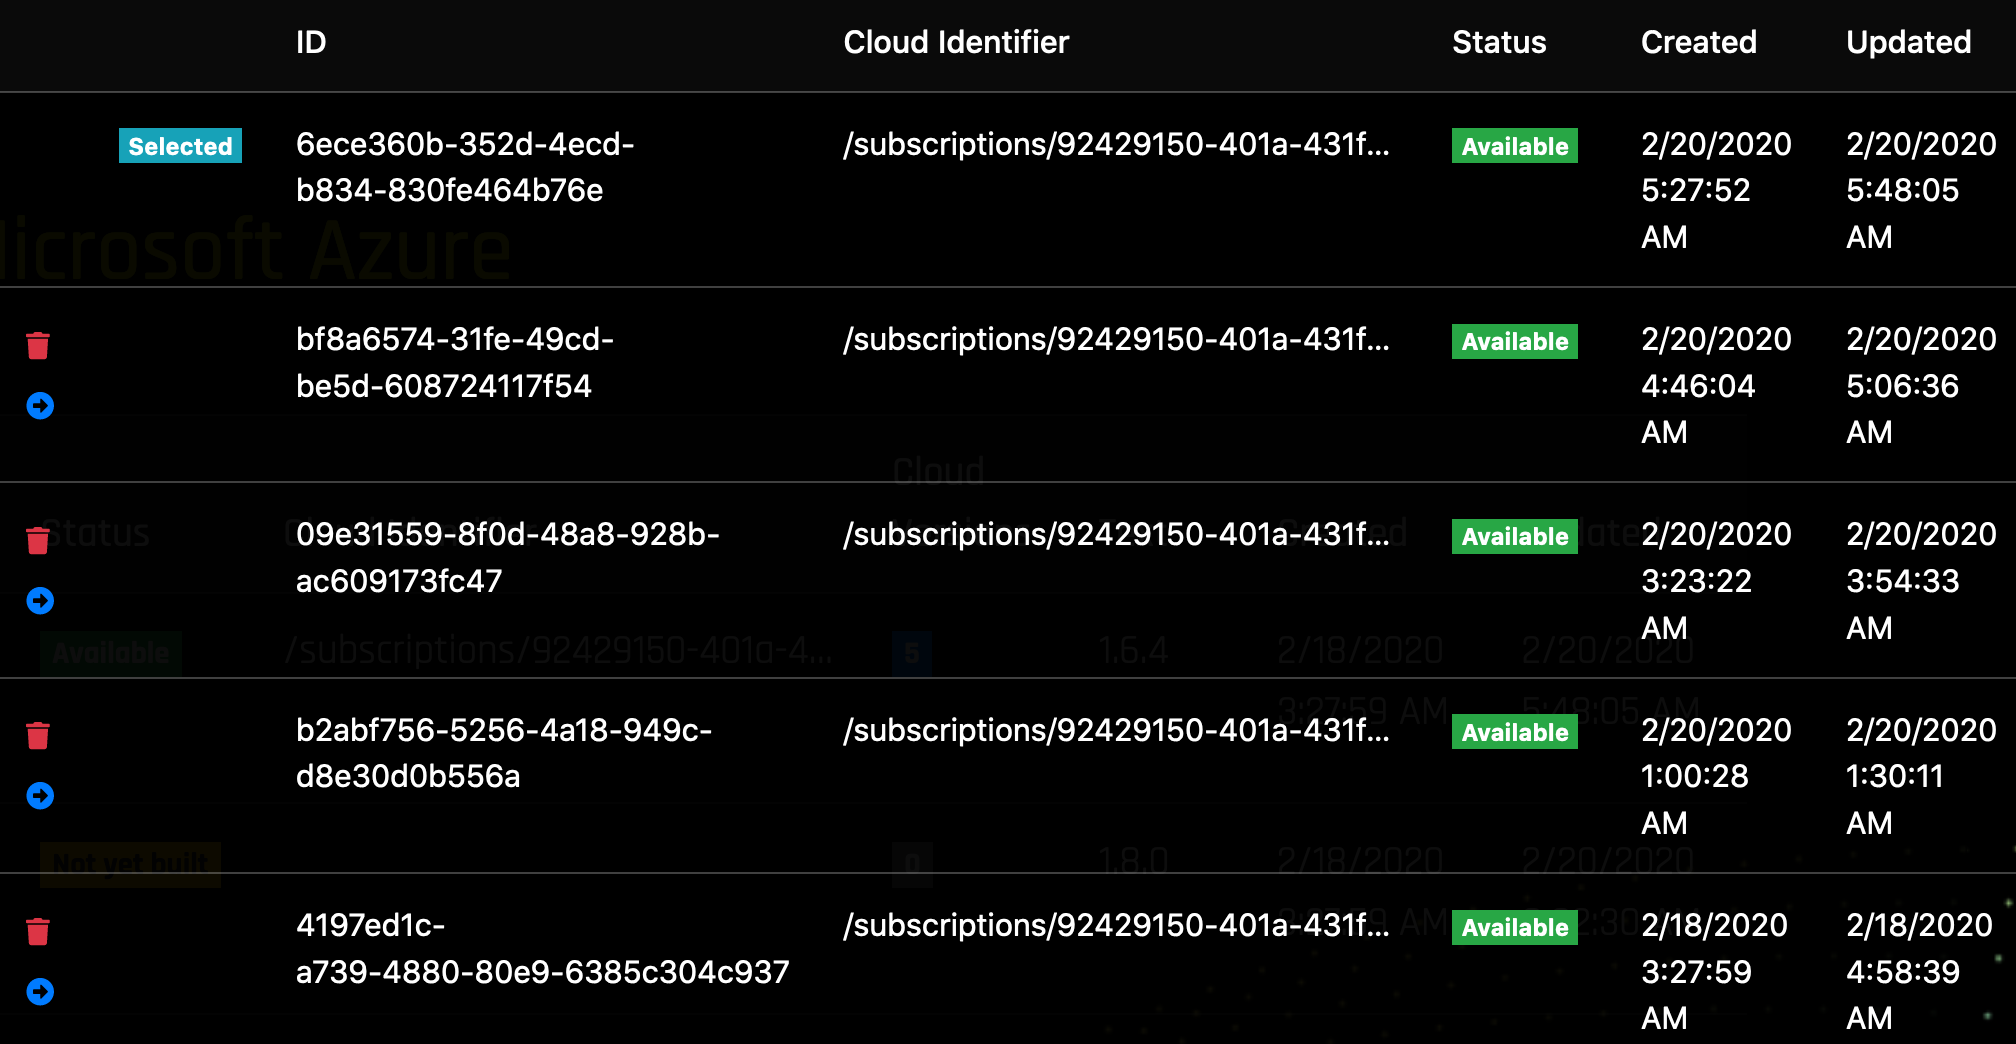Delete the bf8a6574 entry with trash icon
Viewport: 2016px width, 1044px height.
pyautogui.click(x=38, y=346)
